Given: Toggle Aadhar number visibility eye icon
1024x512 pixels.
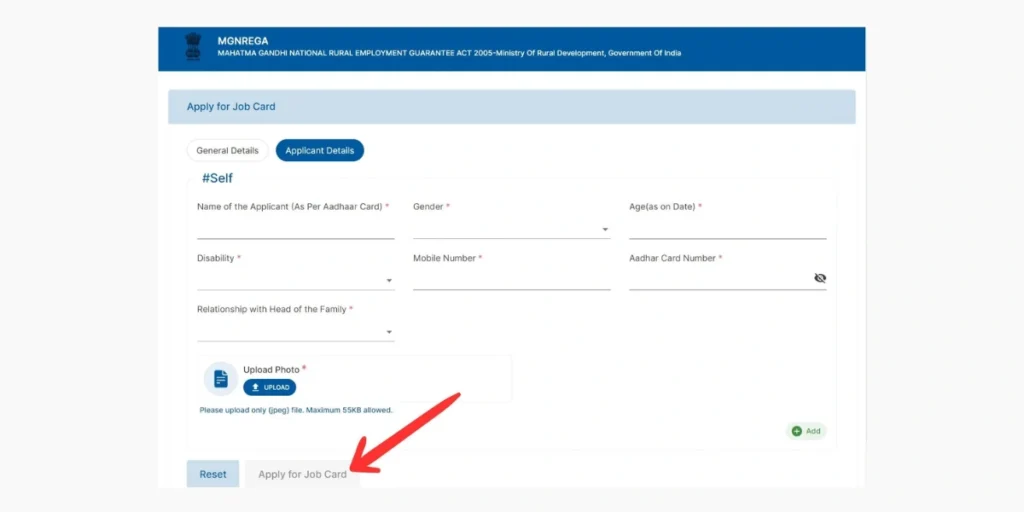Looking at the screenshot, I should [x=820, y=278].
